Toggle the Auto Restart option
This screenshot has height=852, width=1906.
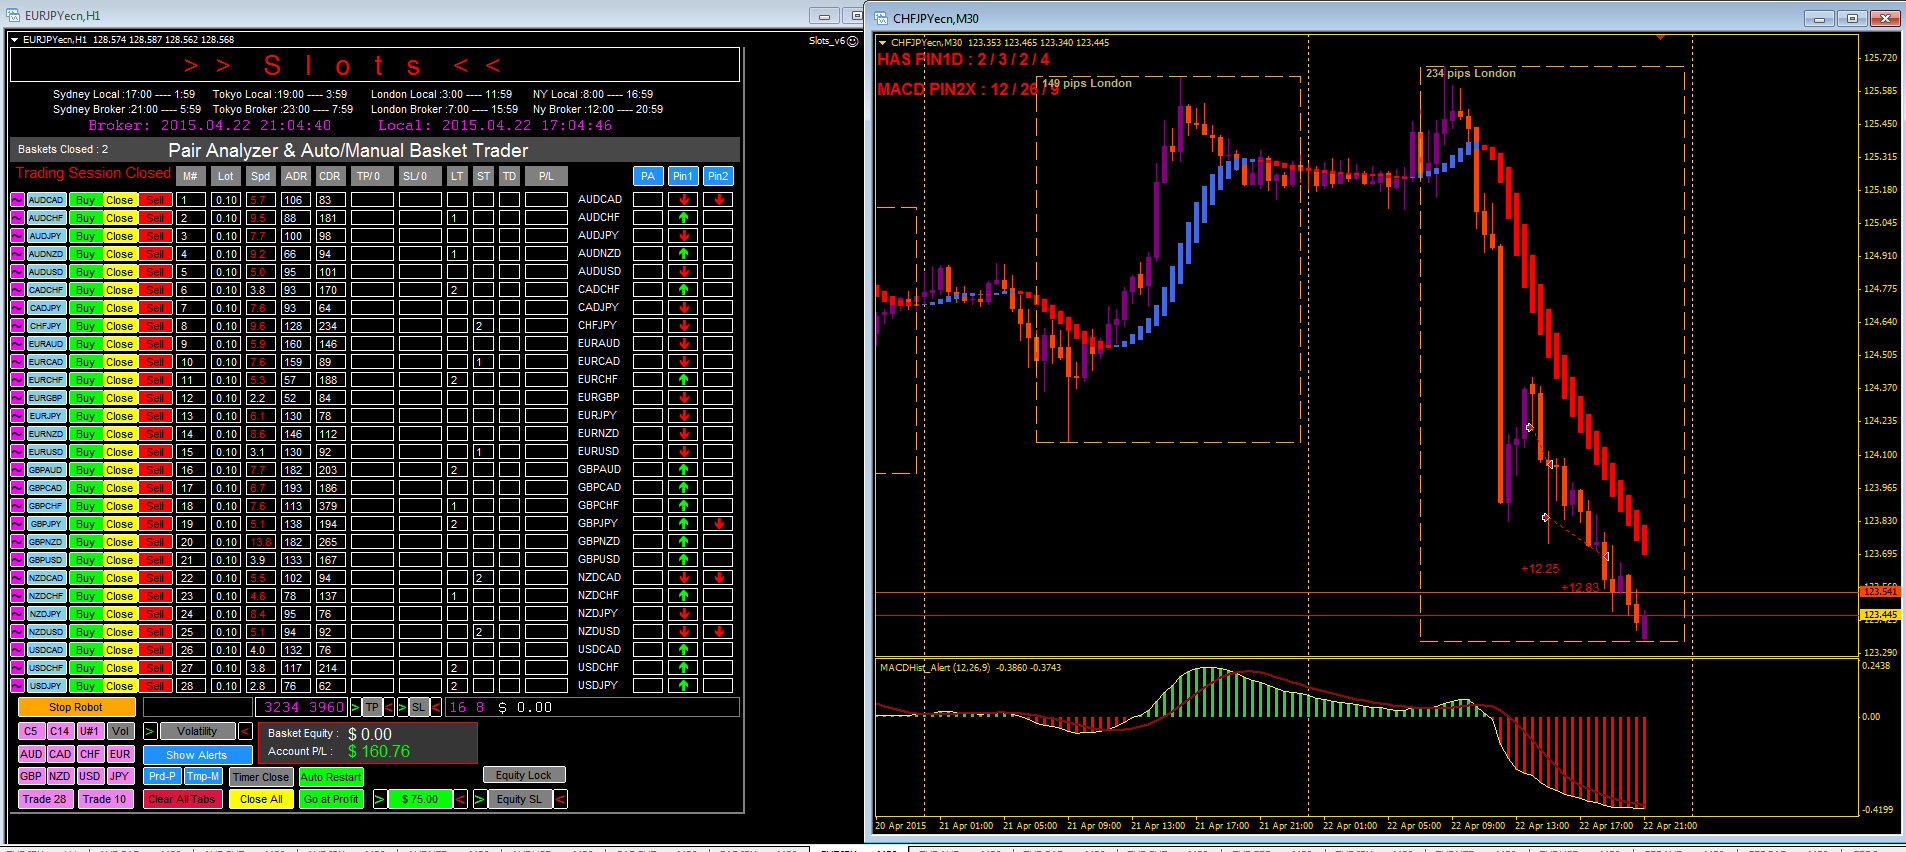331,777
